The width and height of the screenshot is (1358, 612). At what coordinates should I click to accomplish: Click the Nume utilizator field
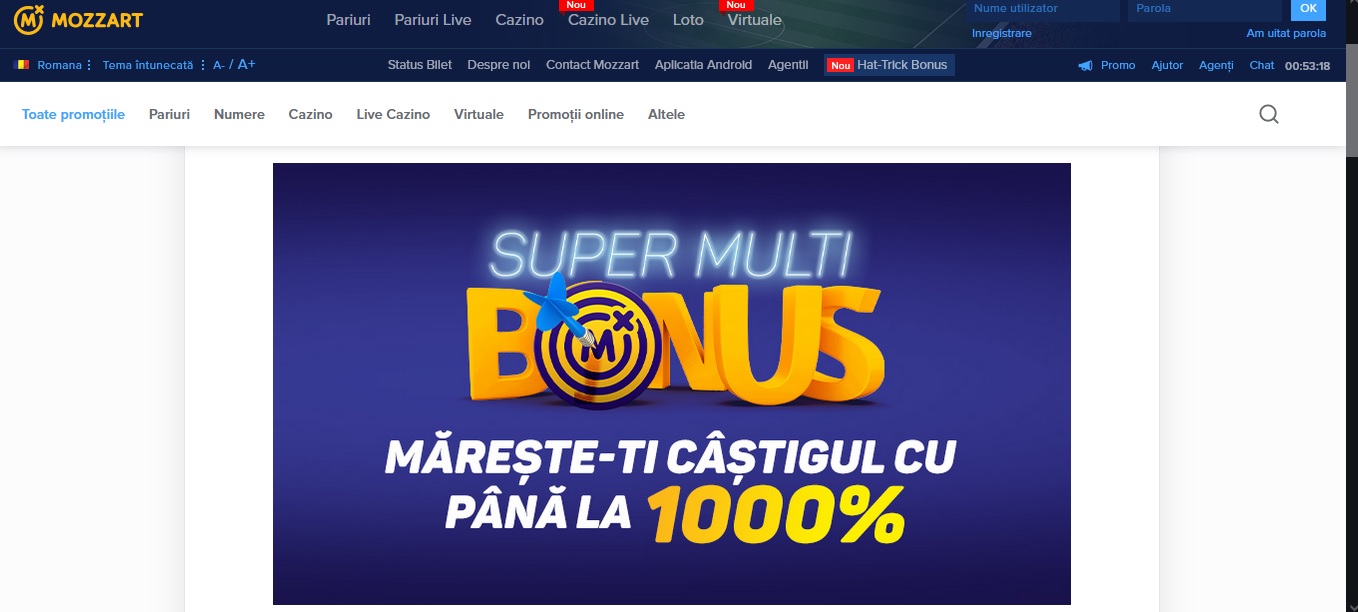point(1043,9)
